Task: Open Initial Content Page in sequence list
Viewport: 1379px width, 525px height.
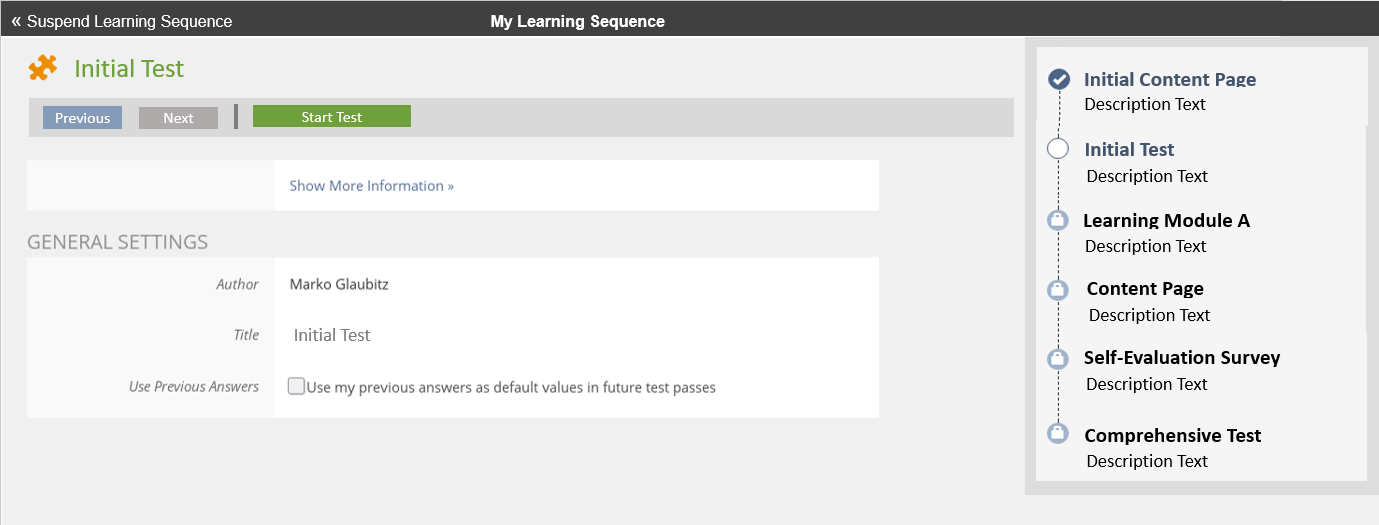Action: pyautogui.click(x=1169, y=80)
